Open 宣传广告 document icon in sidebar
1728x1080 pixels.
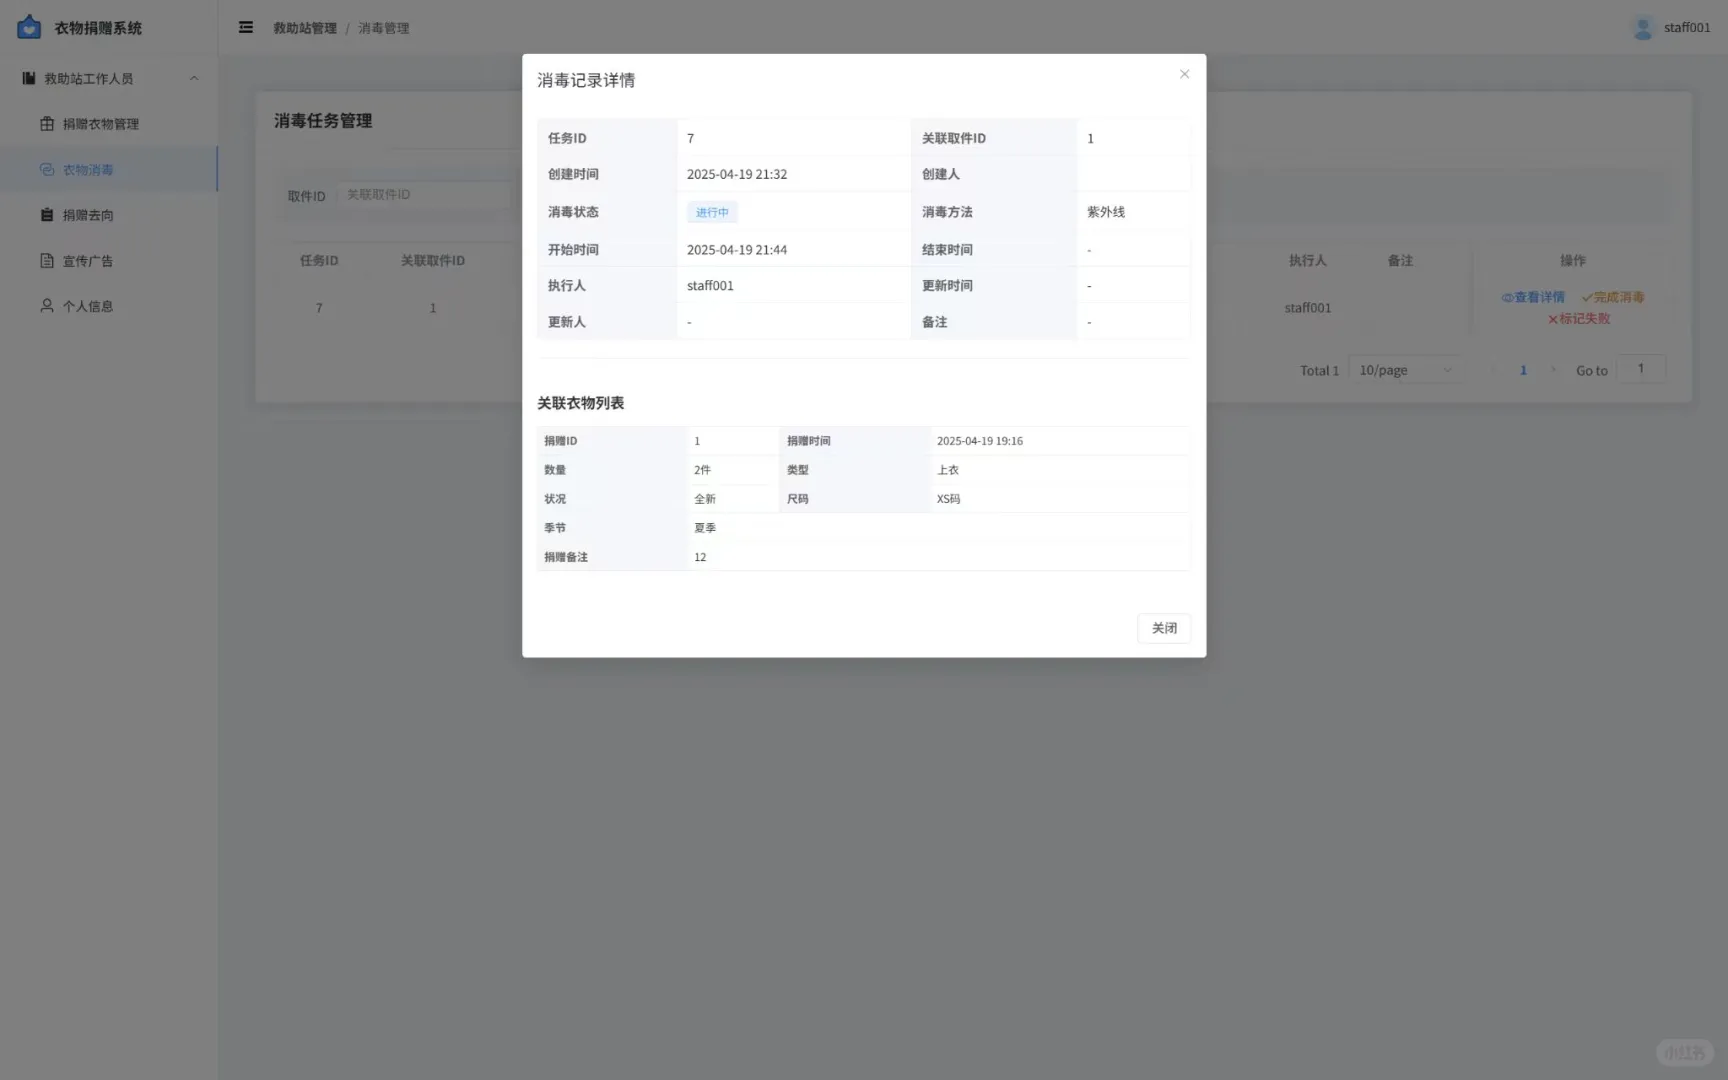46,260
